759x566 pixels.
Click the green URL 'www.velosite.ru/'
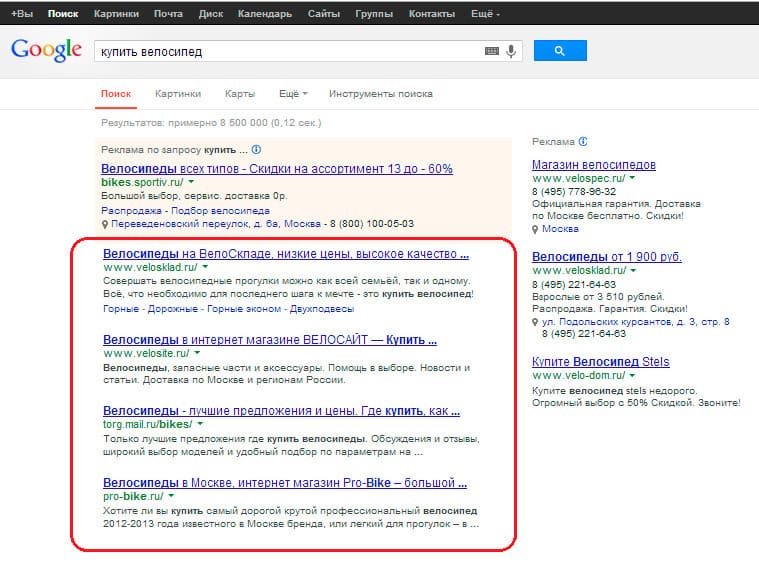pos(146,353)
